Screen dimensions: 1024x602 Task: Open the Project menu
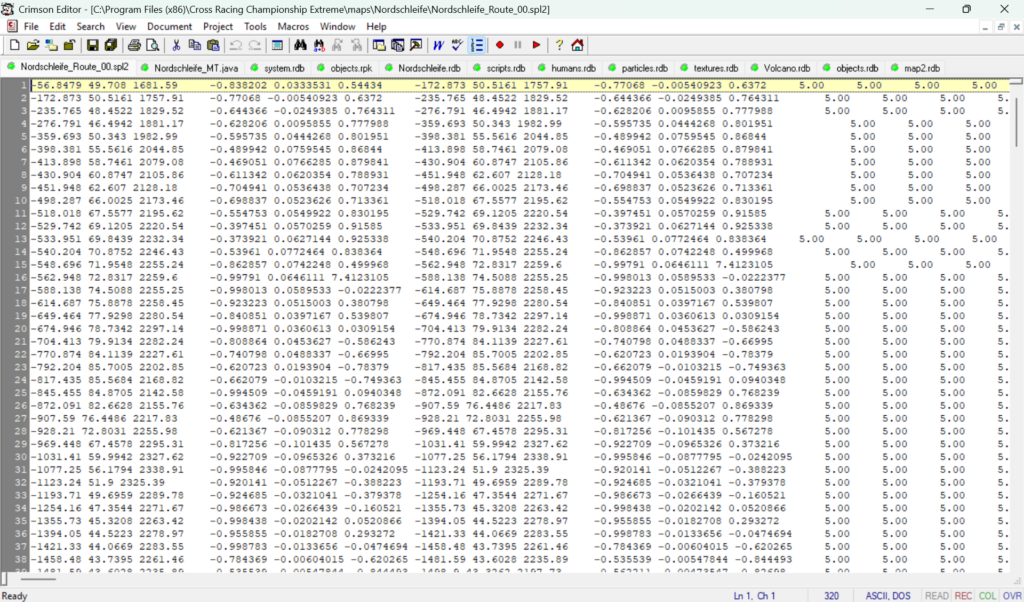tap(217, 27)
